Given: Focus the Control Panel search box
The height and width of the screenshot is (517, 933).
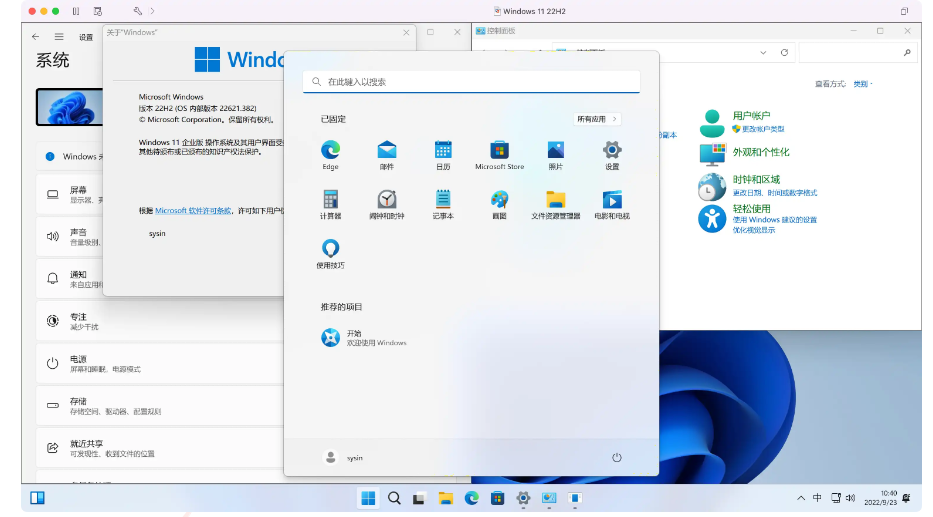Looking at the screenshot, I should click(x=856, y=52).
